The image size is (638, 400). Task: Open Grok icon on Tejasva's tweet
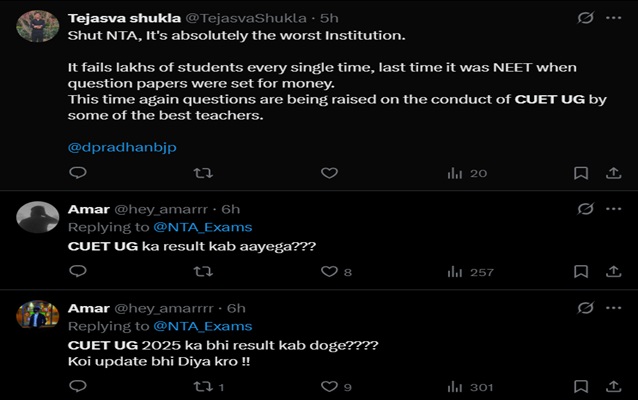point(586,18)
